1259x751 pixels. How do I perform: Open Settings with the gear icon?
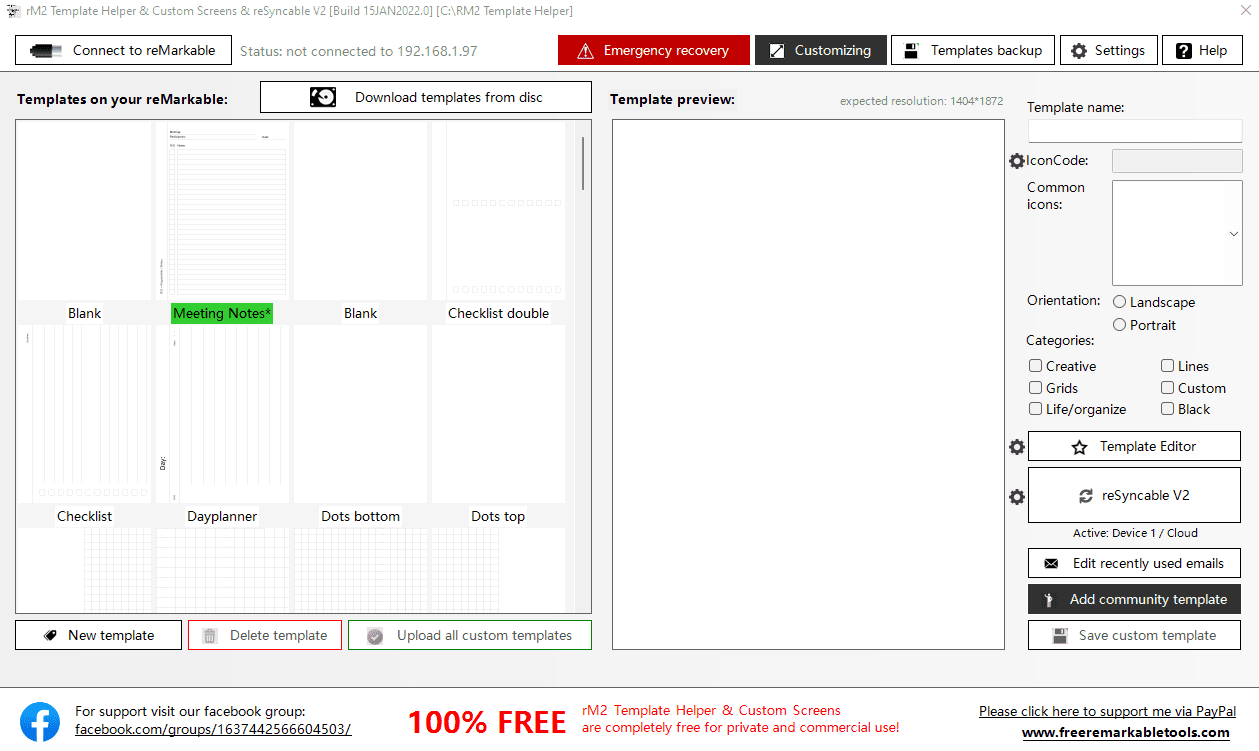[x=1108, y=50]
